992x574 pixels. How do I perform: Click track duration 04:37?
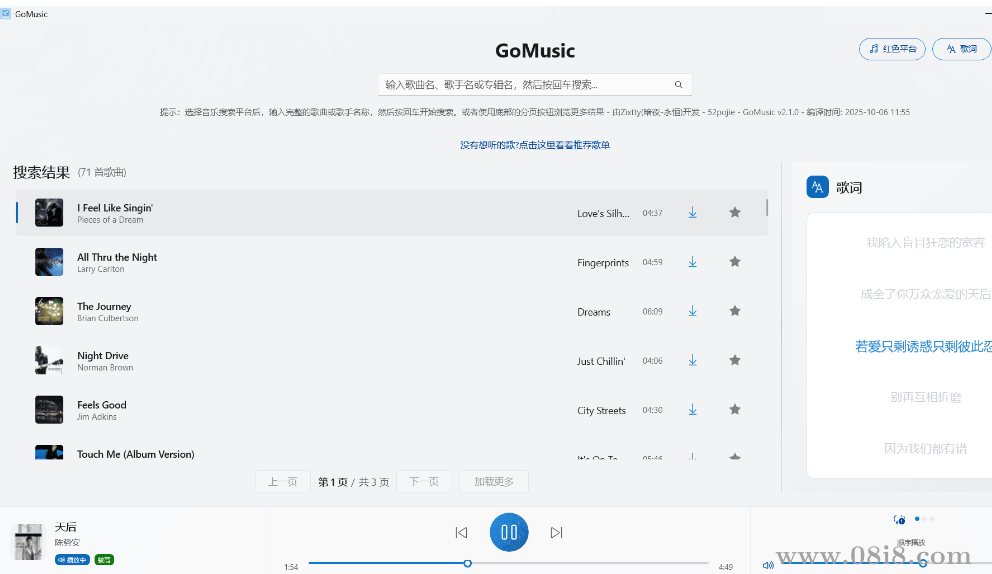click(652, 213)
